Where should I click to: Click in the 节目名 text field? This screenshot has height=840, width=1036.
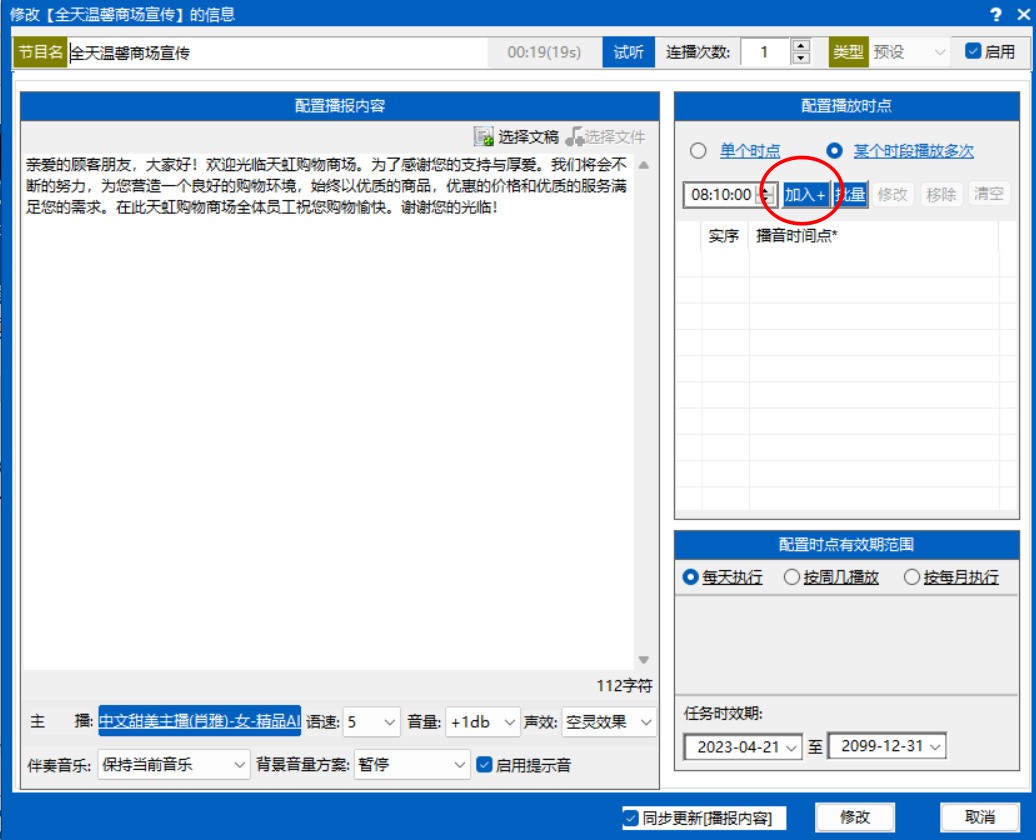tap(280, 53)
